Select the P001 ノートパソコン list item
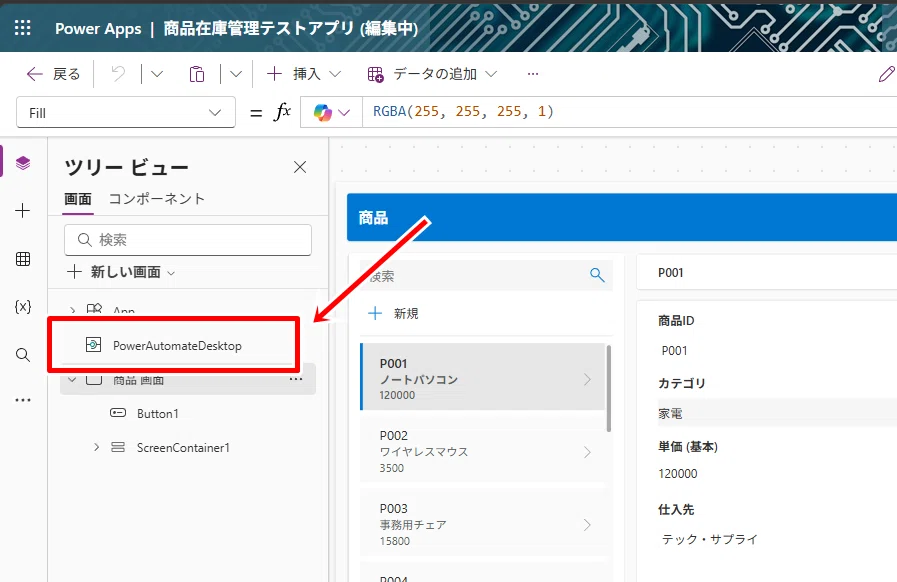 [x=483, y=377]
